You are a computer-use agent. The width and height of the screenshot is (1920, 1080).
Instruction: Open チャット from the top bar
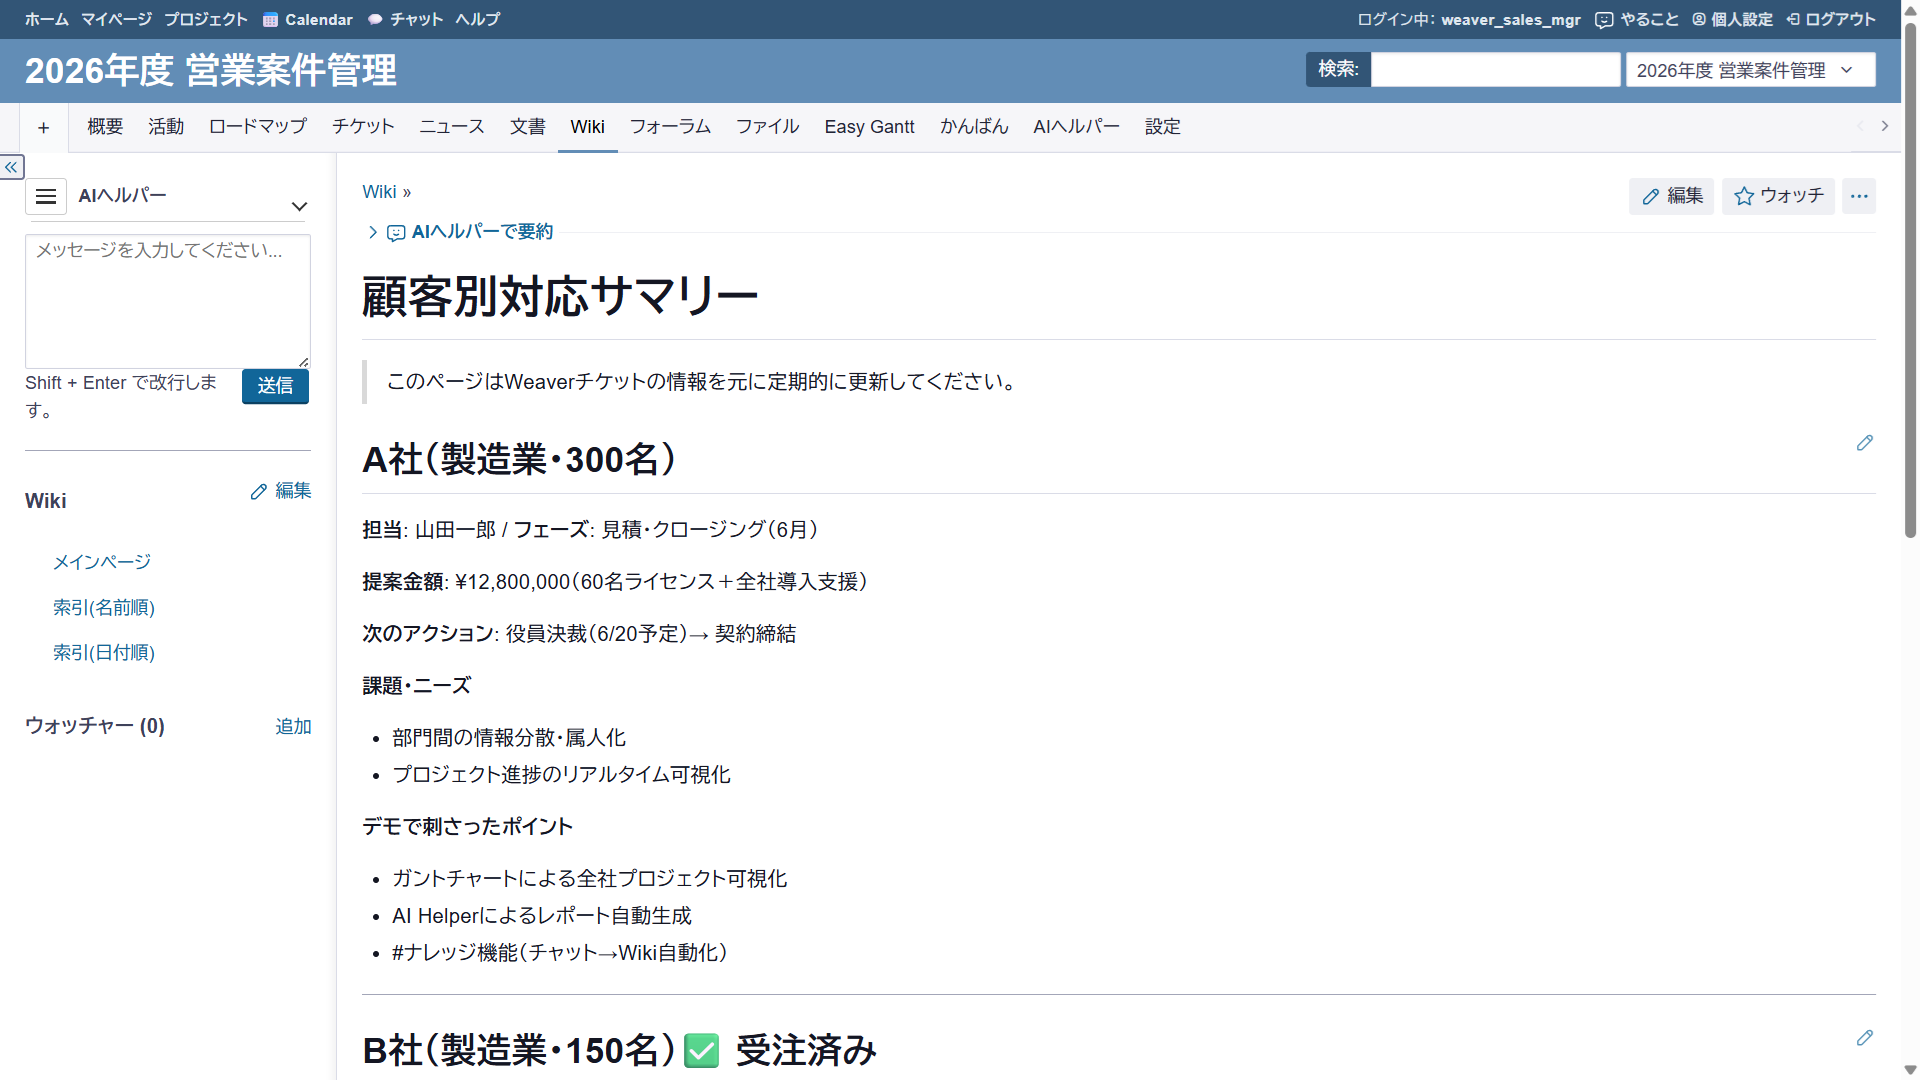405,19
